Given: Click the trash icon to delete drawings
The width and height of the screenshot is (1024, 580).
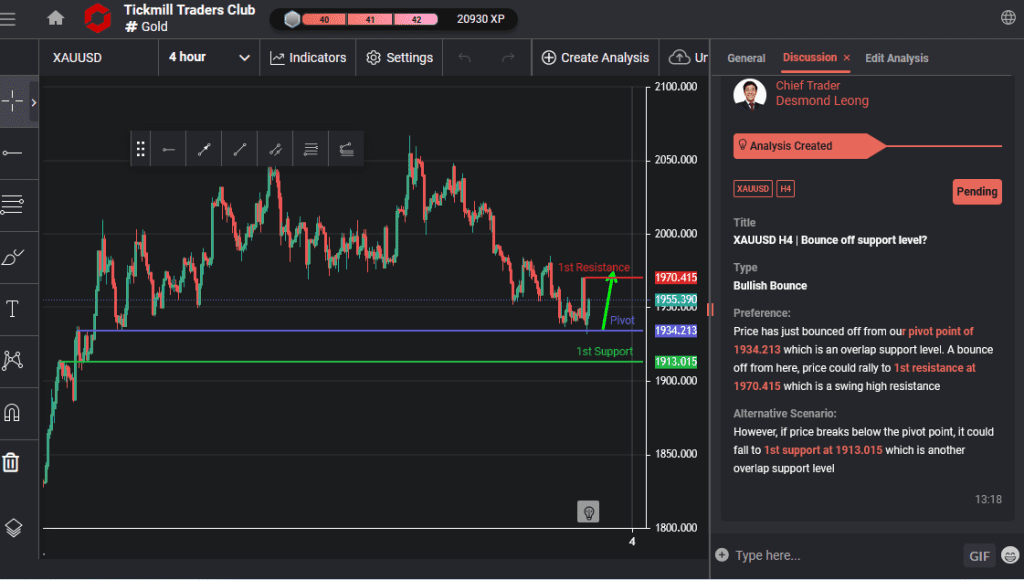Looking at the screenshot, I should (x=14, y=462).
